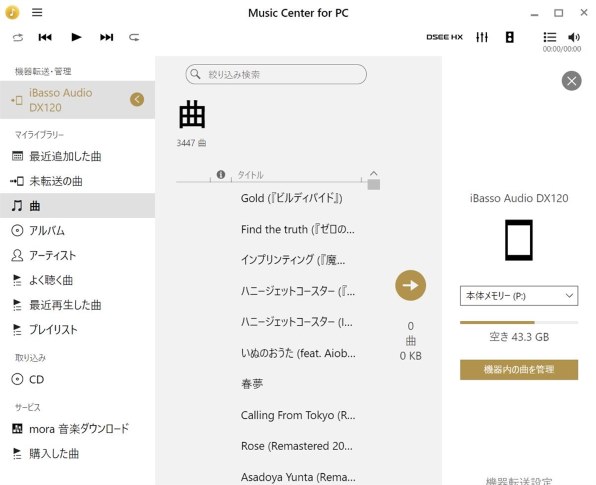Image resolution: width=596 pixels, height=485 pixels.
Task: Toggle repeat mode icon
Action: pyautogui.click(x=134, y=37)
